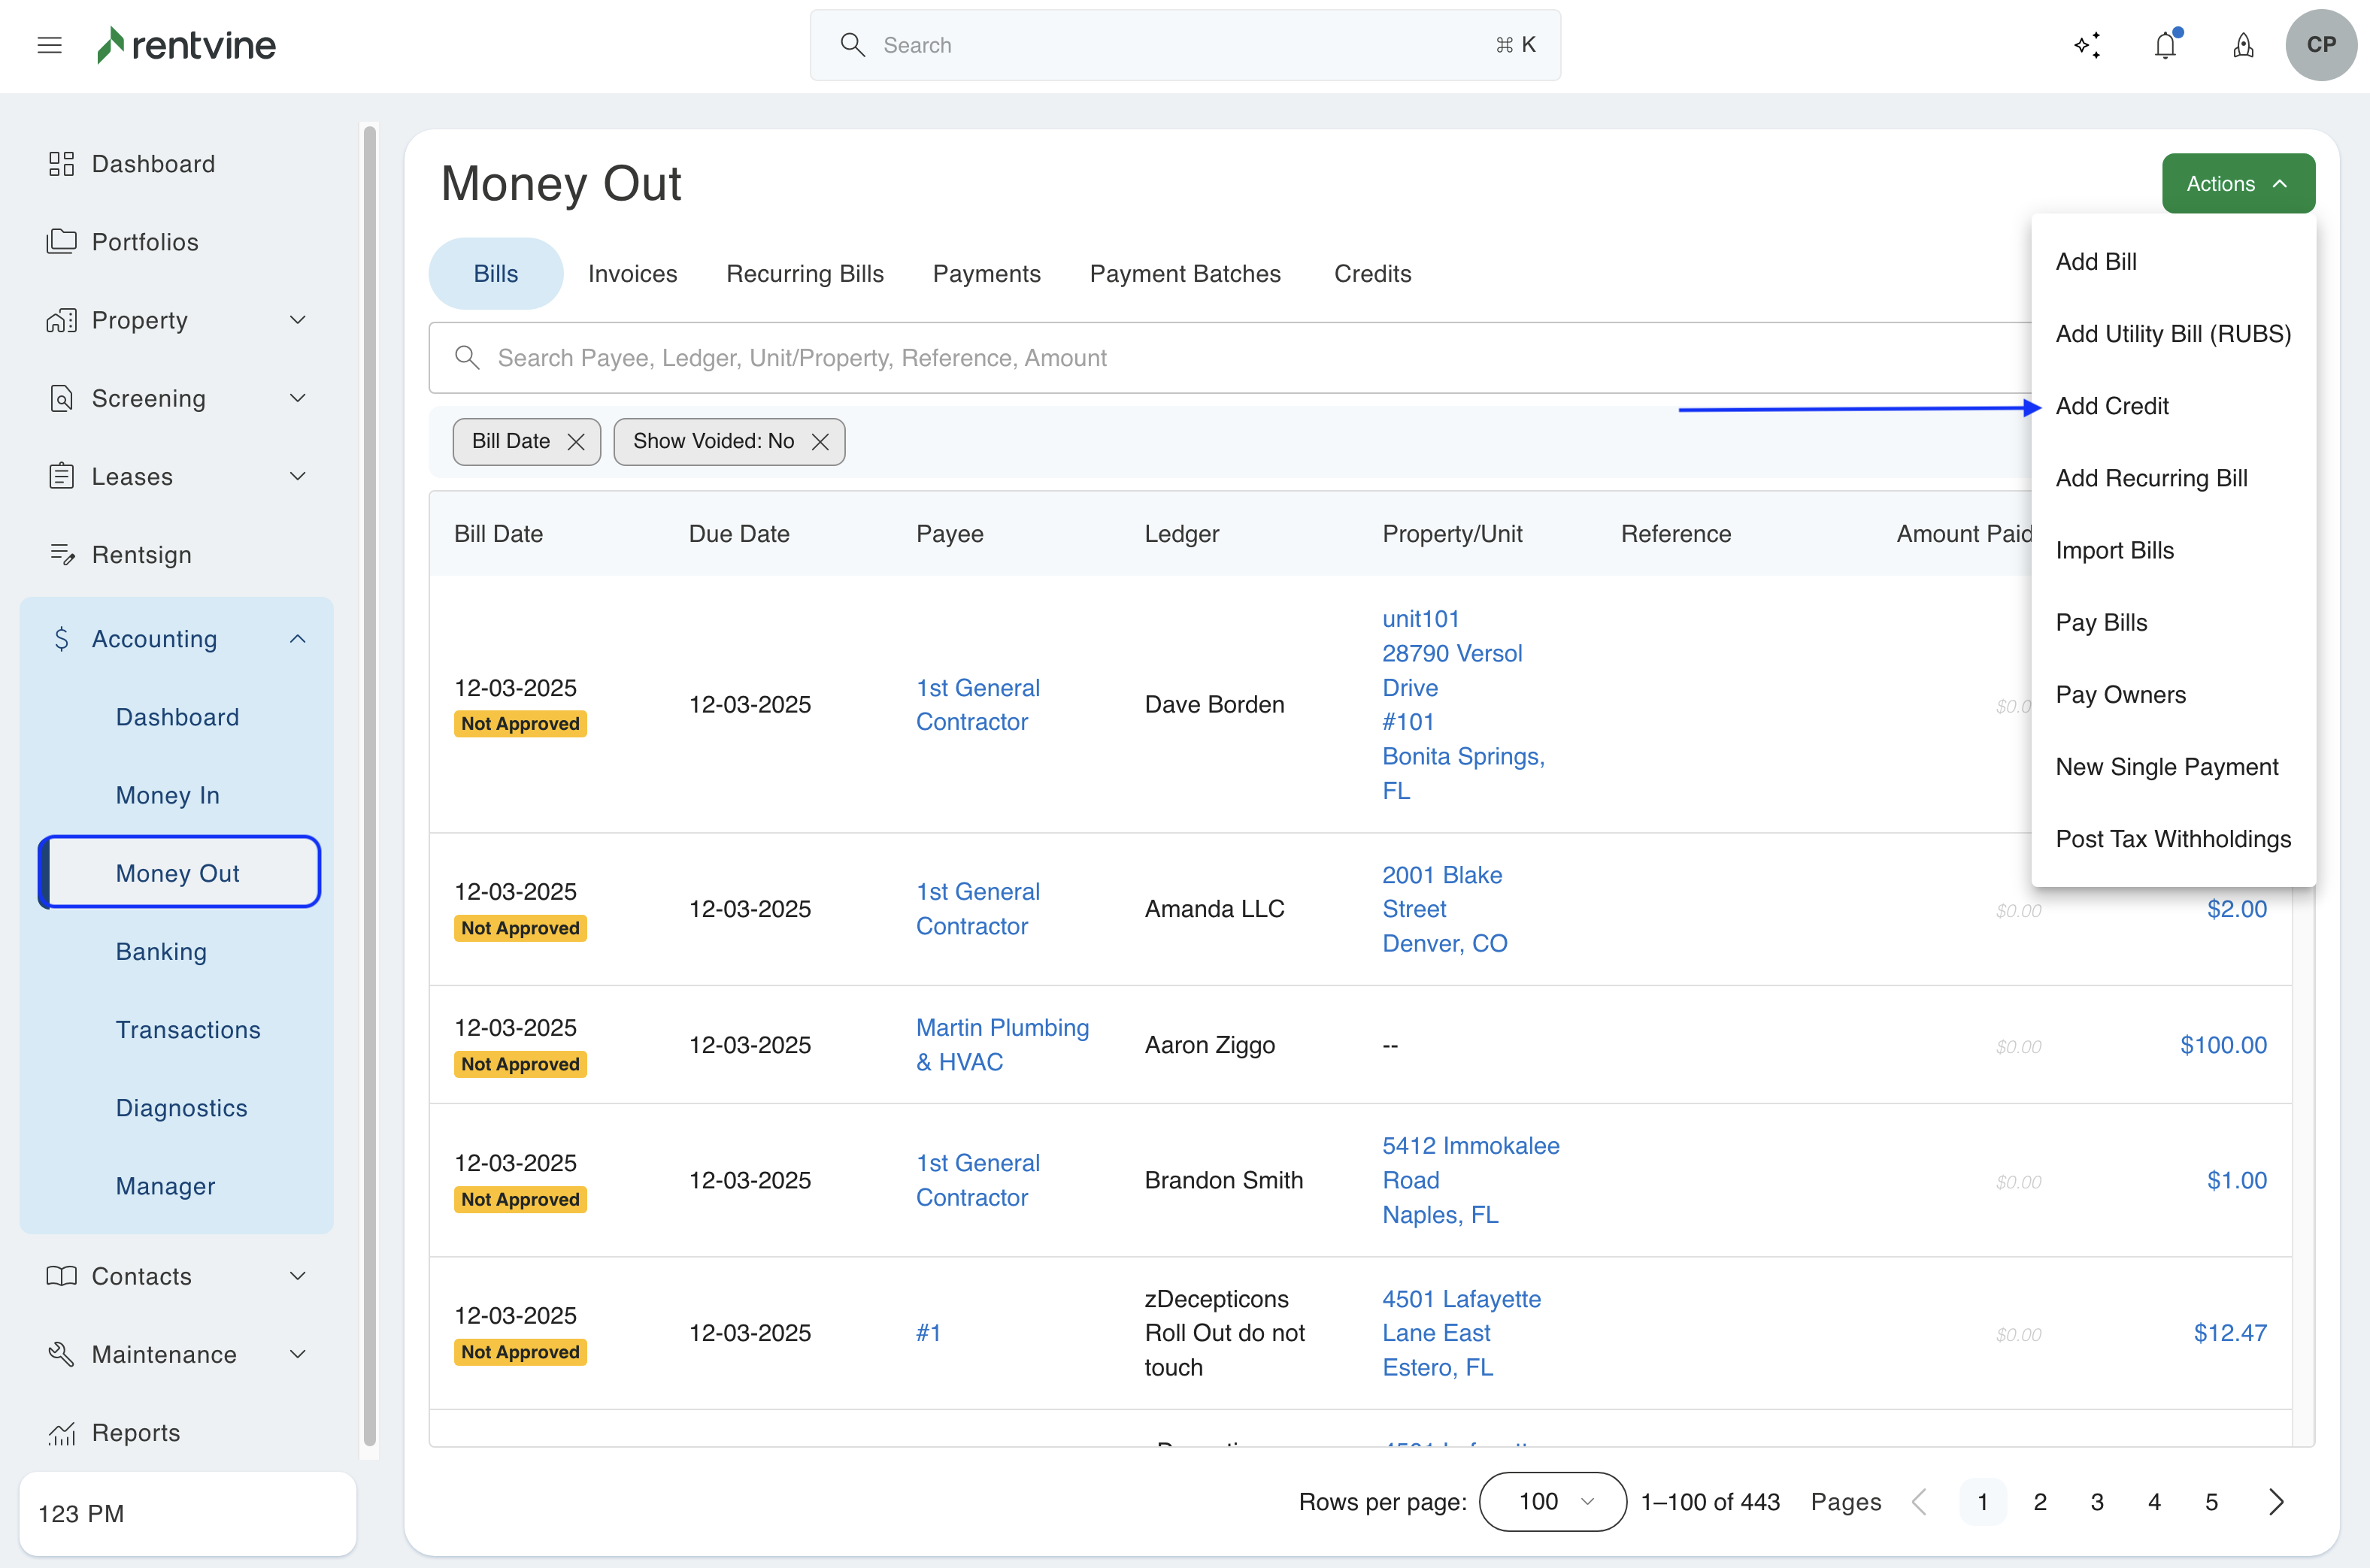Choose Add Credit from Actions menu
Screen dimensions: 2370x1568
[2112, 406]
